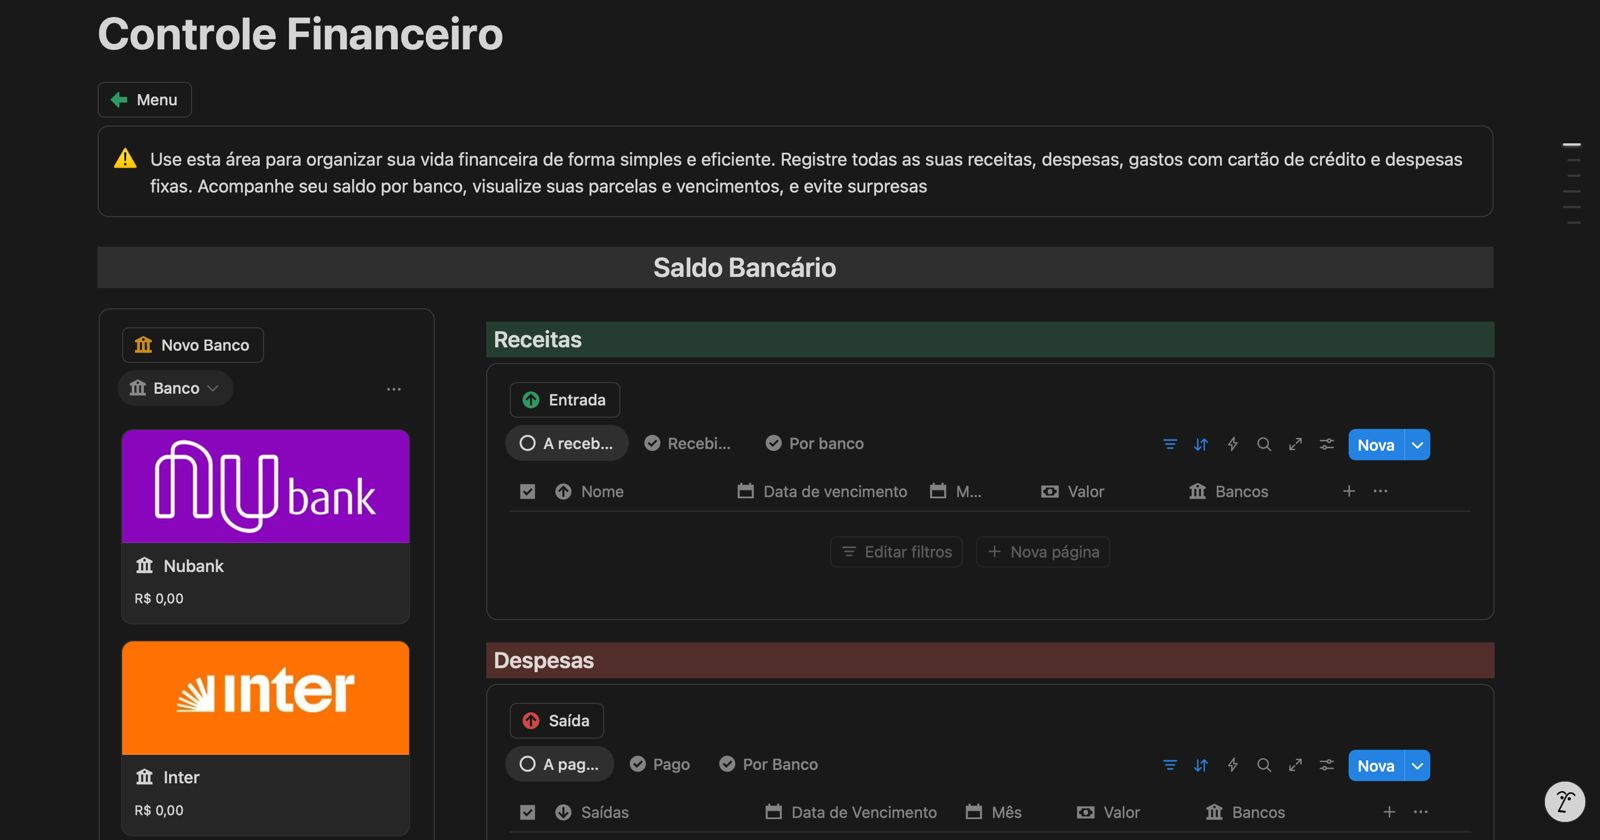Click Data de vencimento column in Receitas
The width and height of the screenshot is (1600, 840).
pyautogui.click(x=823, y=492)
